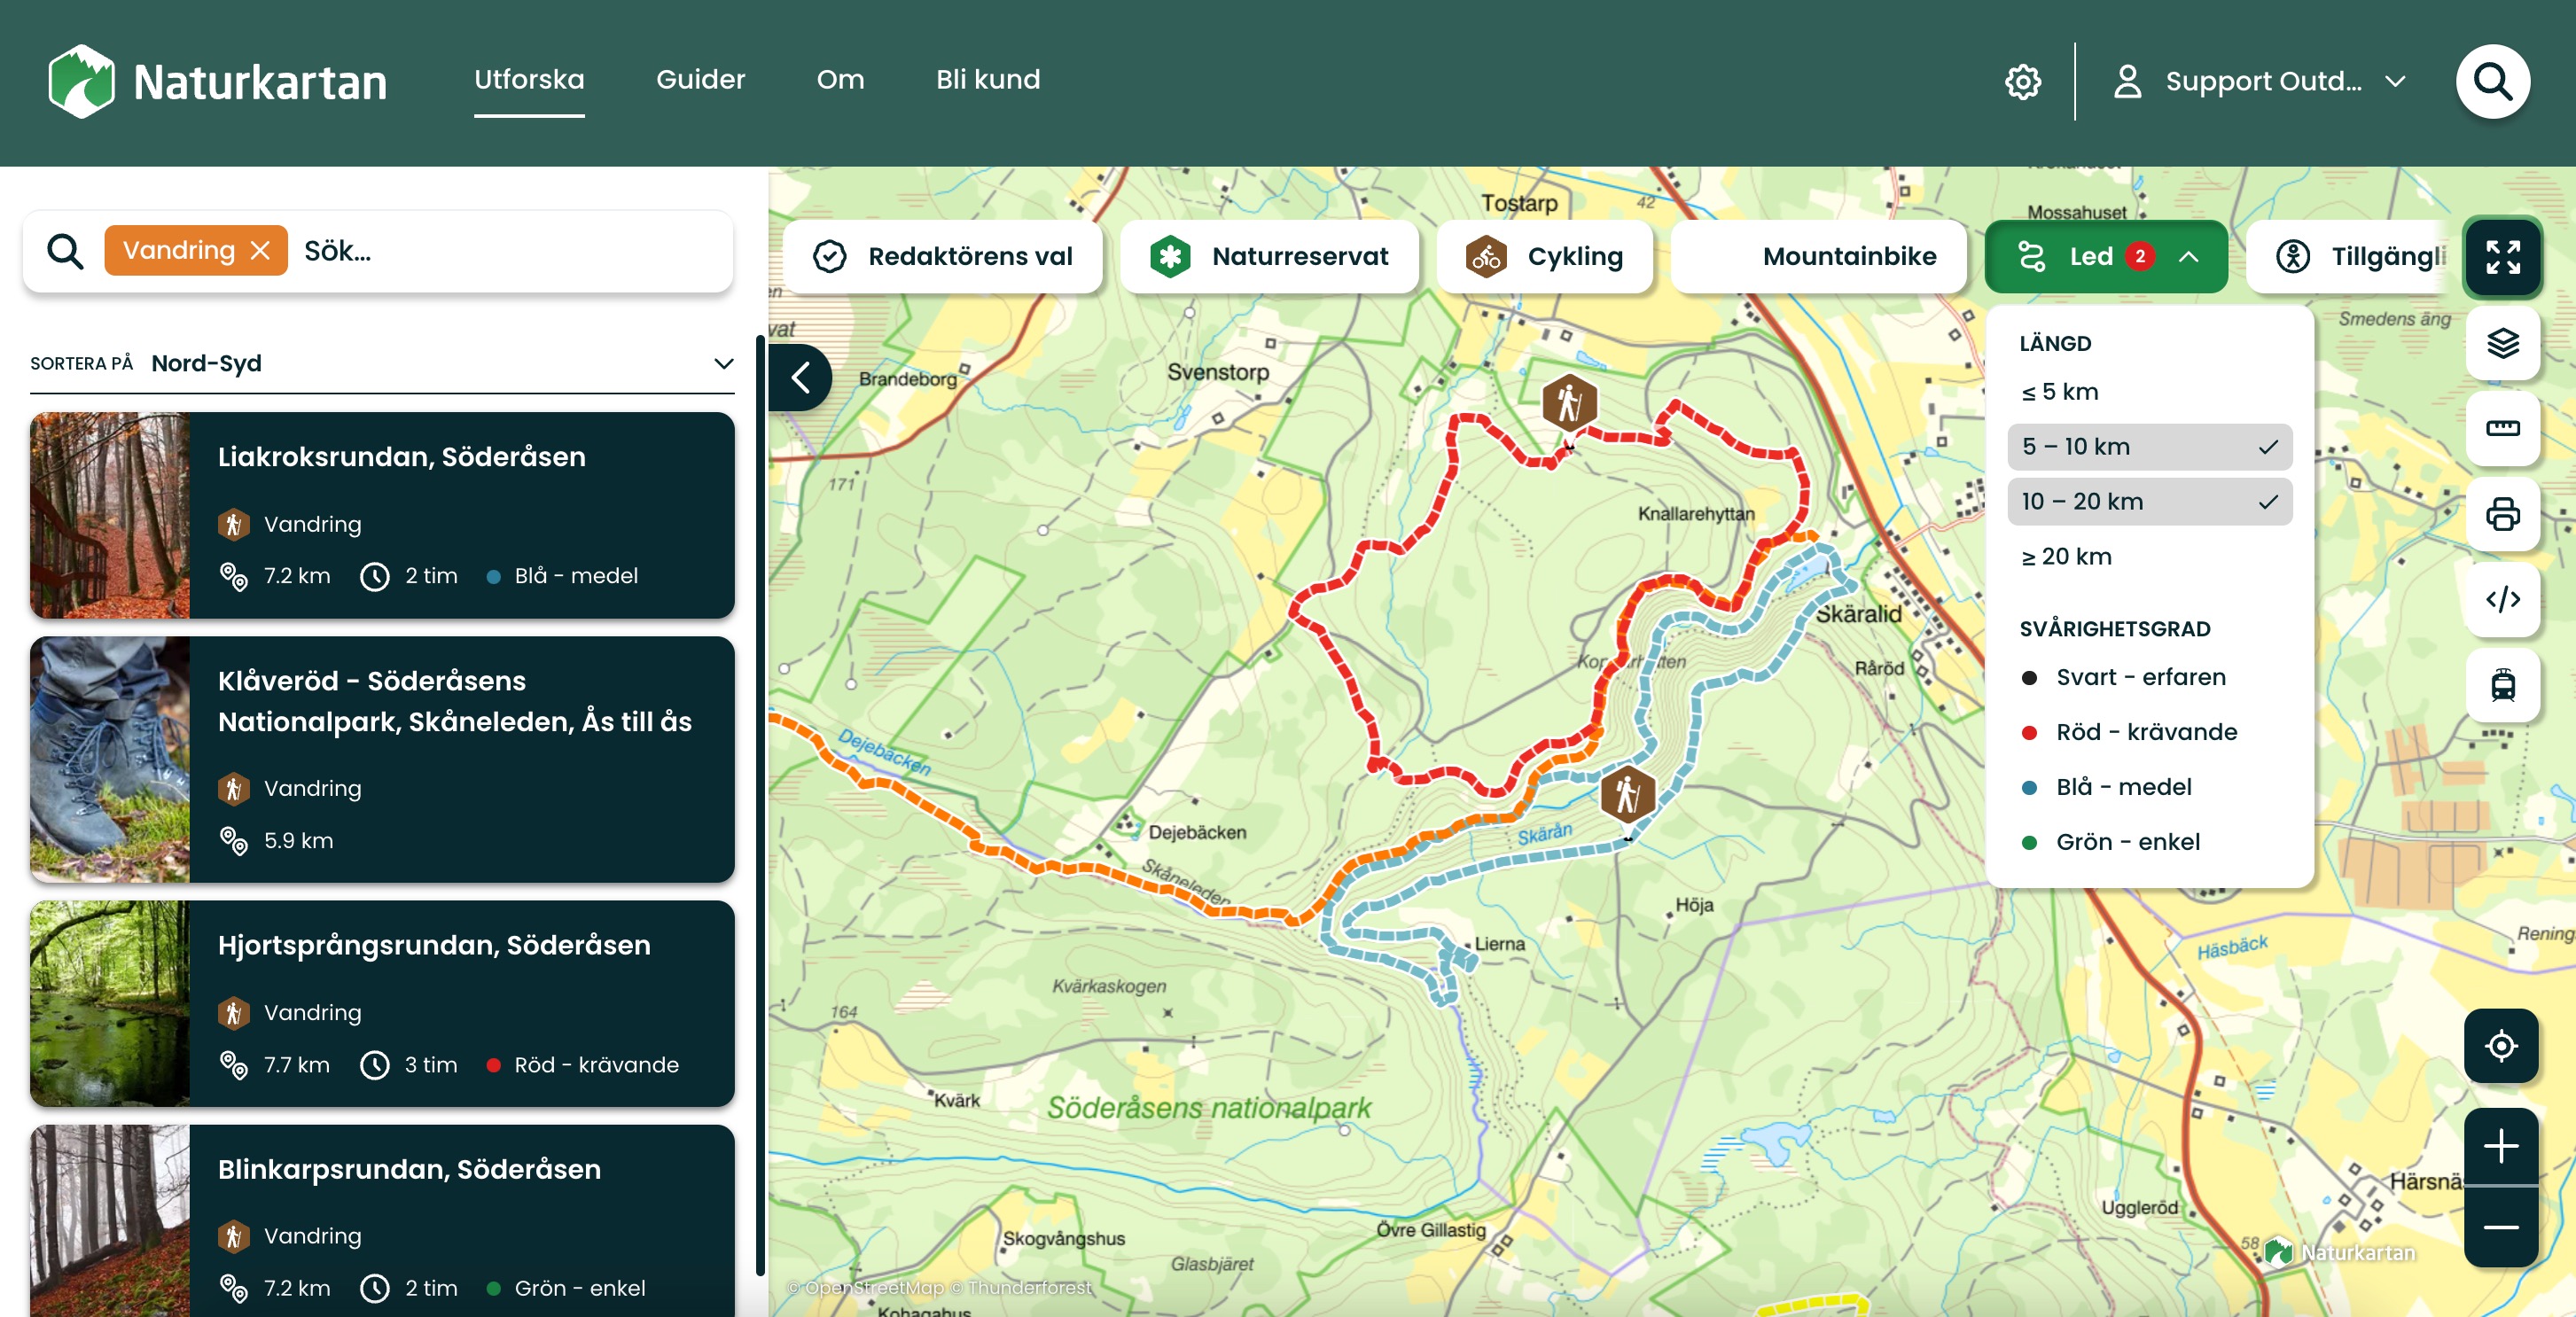This screenshot has height=1317, width=2576.
Task: Click the user account icon
Action: click(2127, 81)
